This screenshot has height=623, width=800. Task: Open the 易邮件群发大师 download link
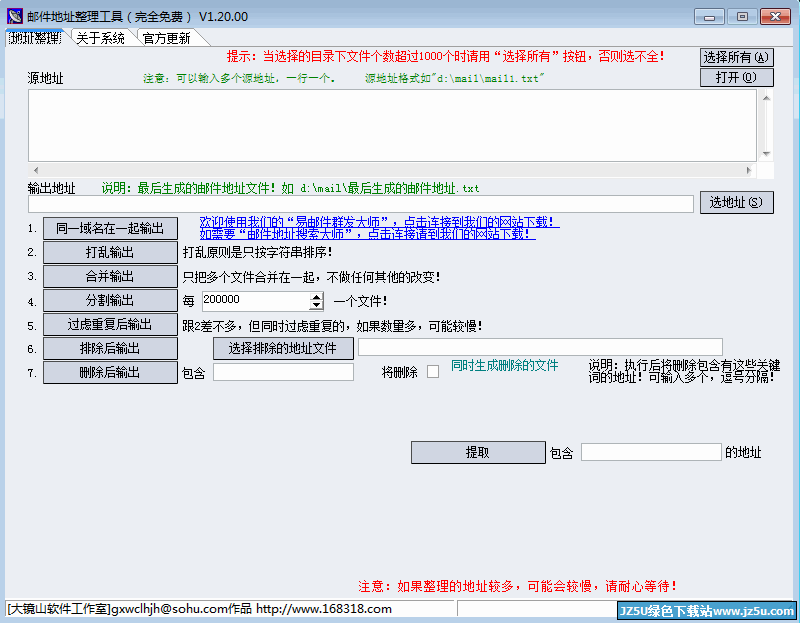380,222
